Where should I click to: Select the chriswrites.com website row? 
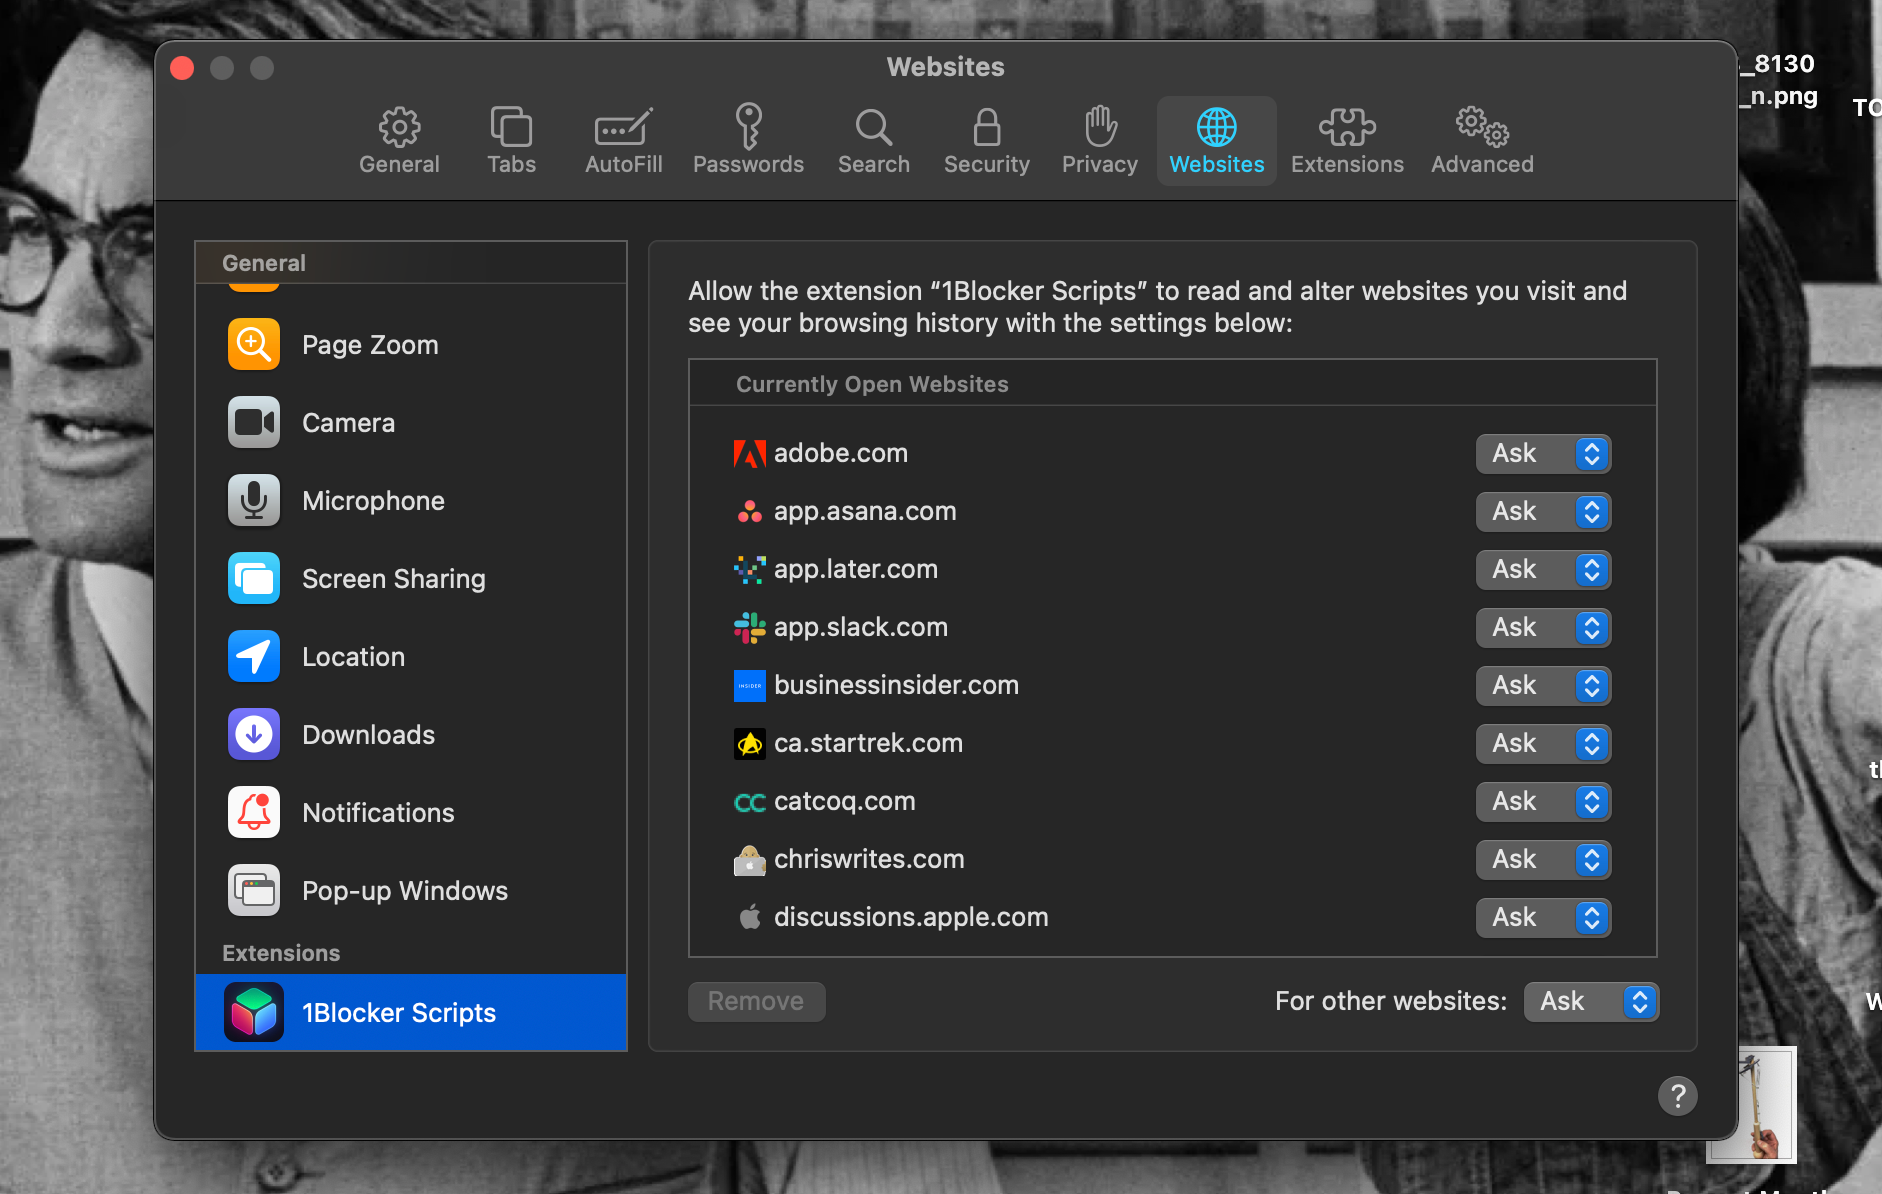(x=1172, y=860)
